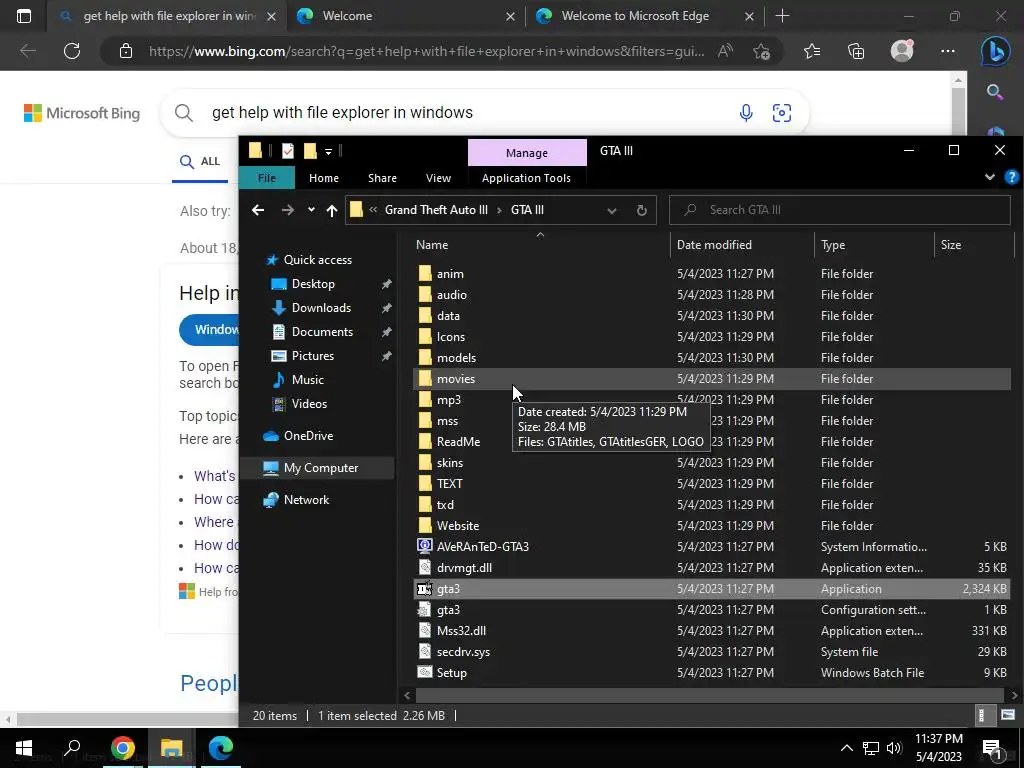Expand the address bar history dropdown

612,210
